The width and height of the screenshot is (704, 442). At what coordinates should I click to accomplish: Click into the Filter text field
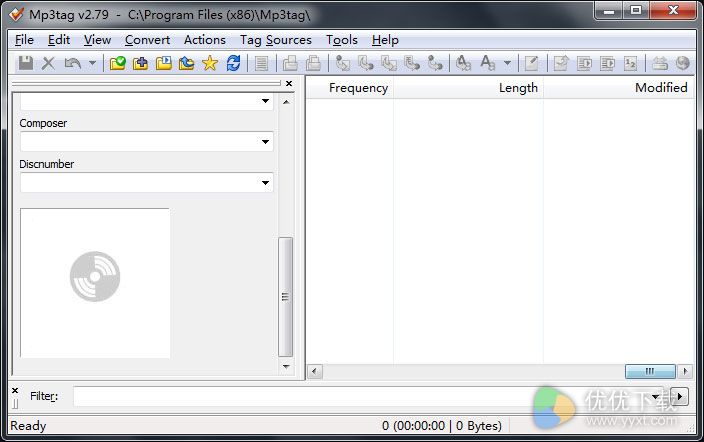pyautogui.click(x=362, y=397)
